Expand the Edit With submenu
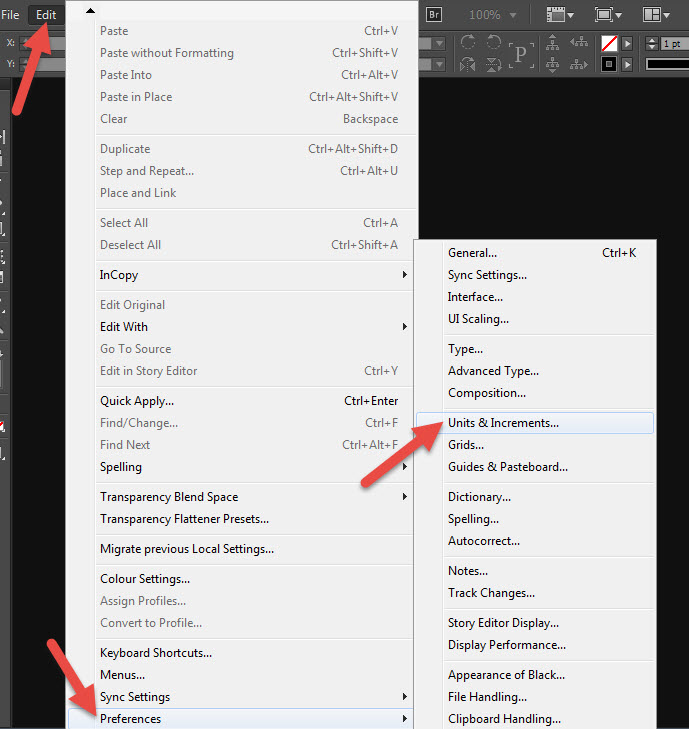 (x=254, y=327)
